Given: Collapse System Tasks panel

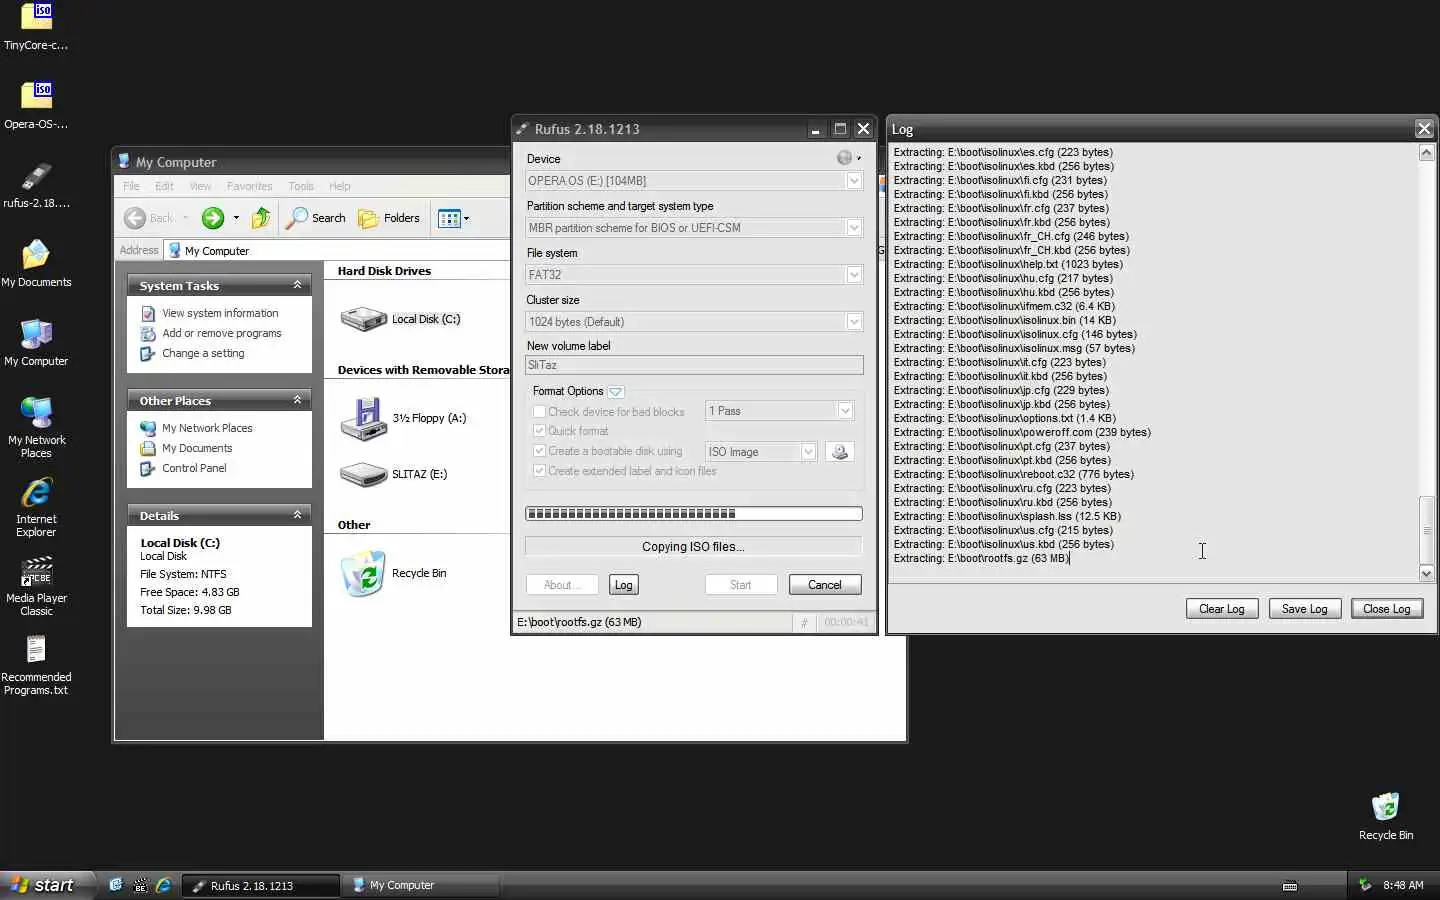Looking at the screenshot, I should pos(297,285).
